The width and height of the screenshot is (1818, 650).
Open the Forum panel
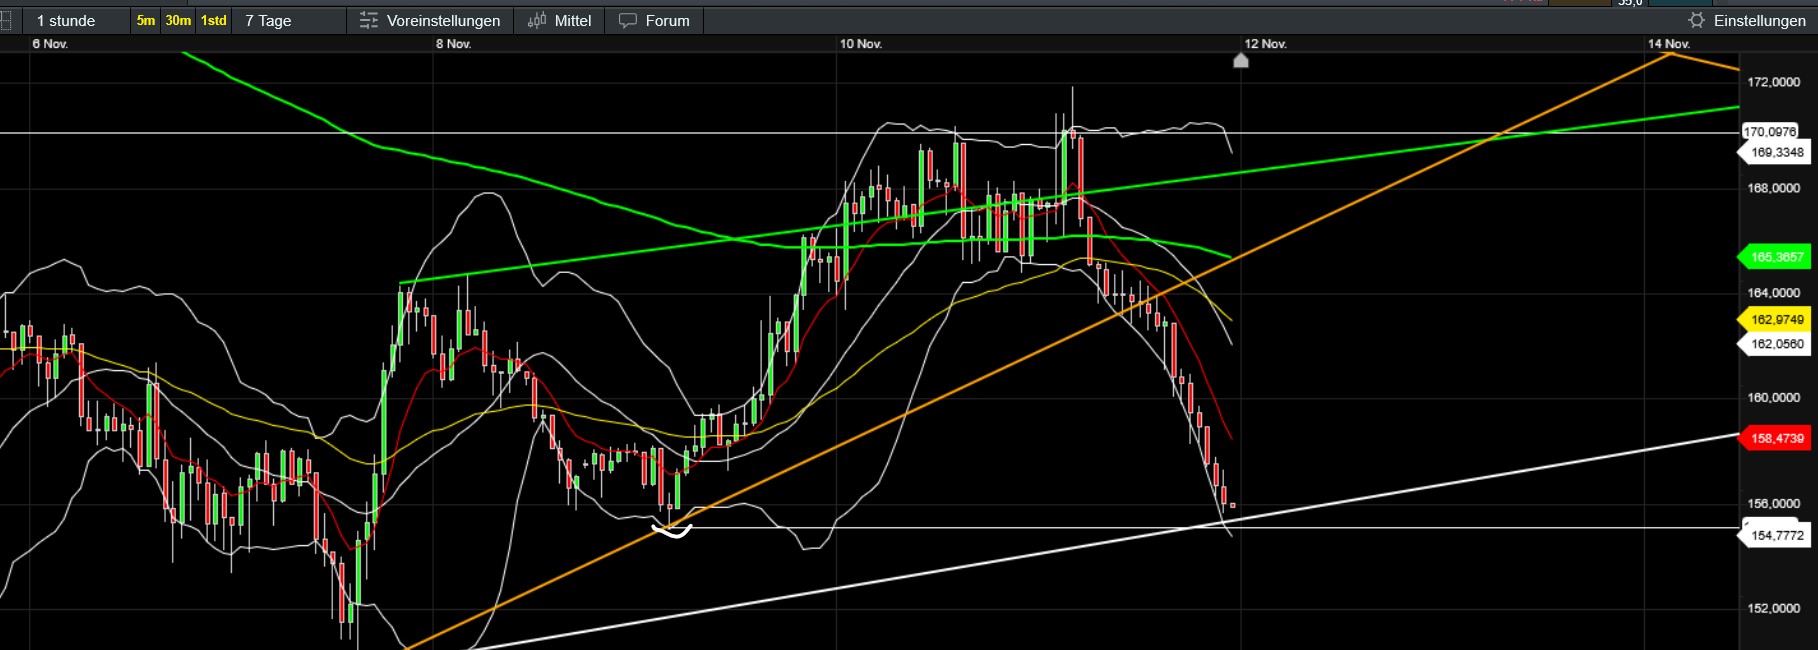pos(667,21)
